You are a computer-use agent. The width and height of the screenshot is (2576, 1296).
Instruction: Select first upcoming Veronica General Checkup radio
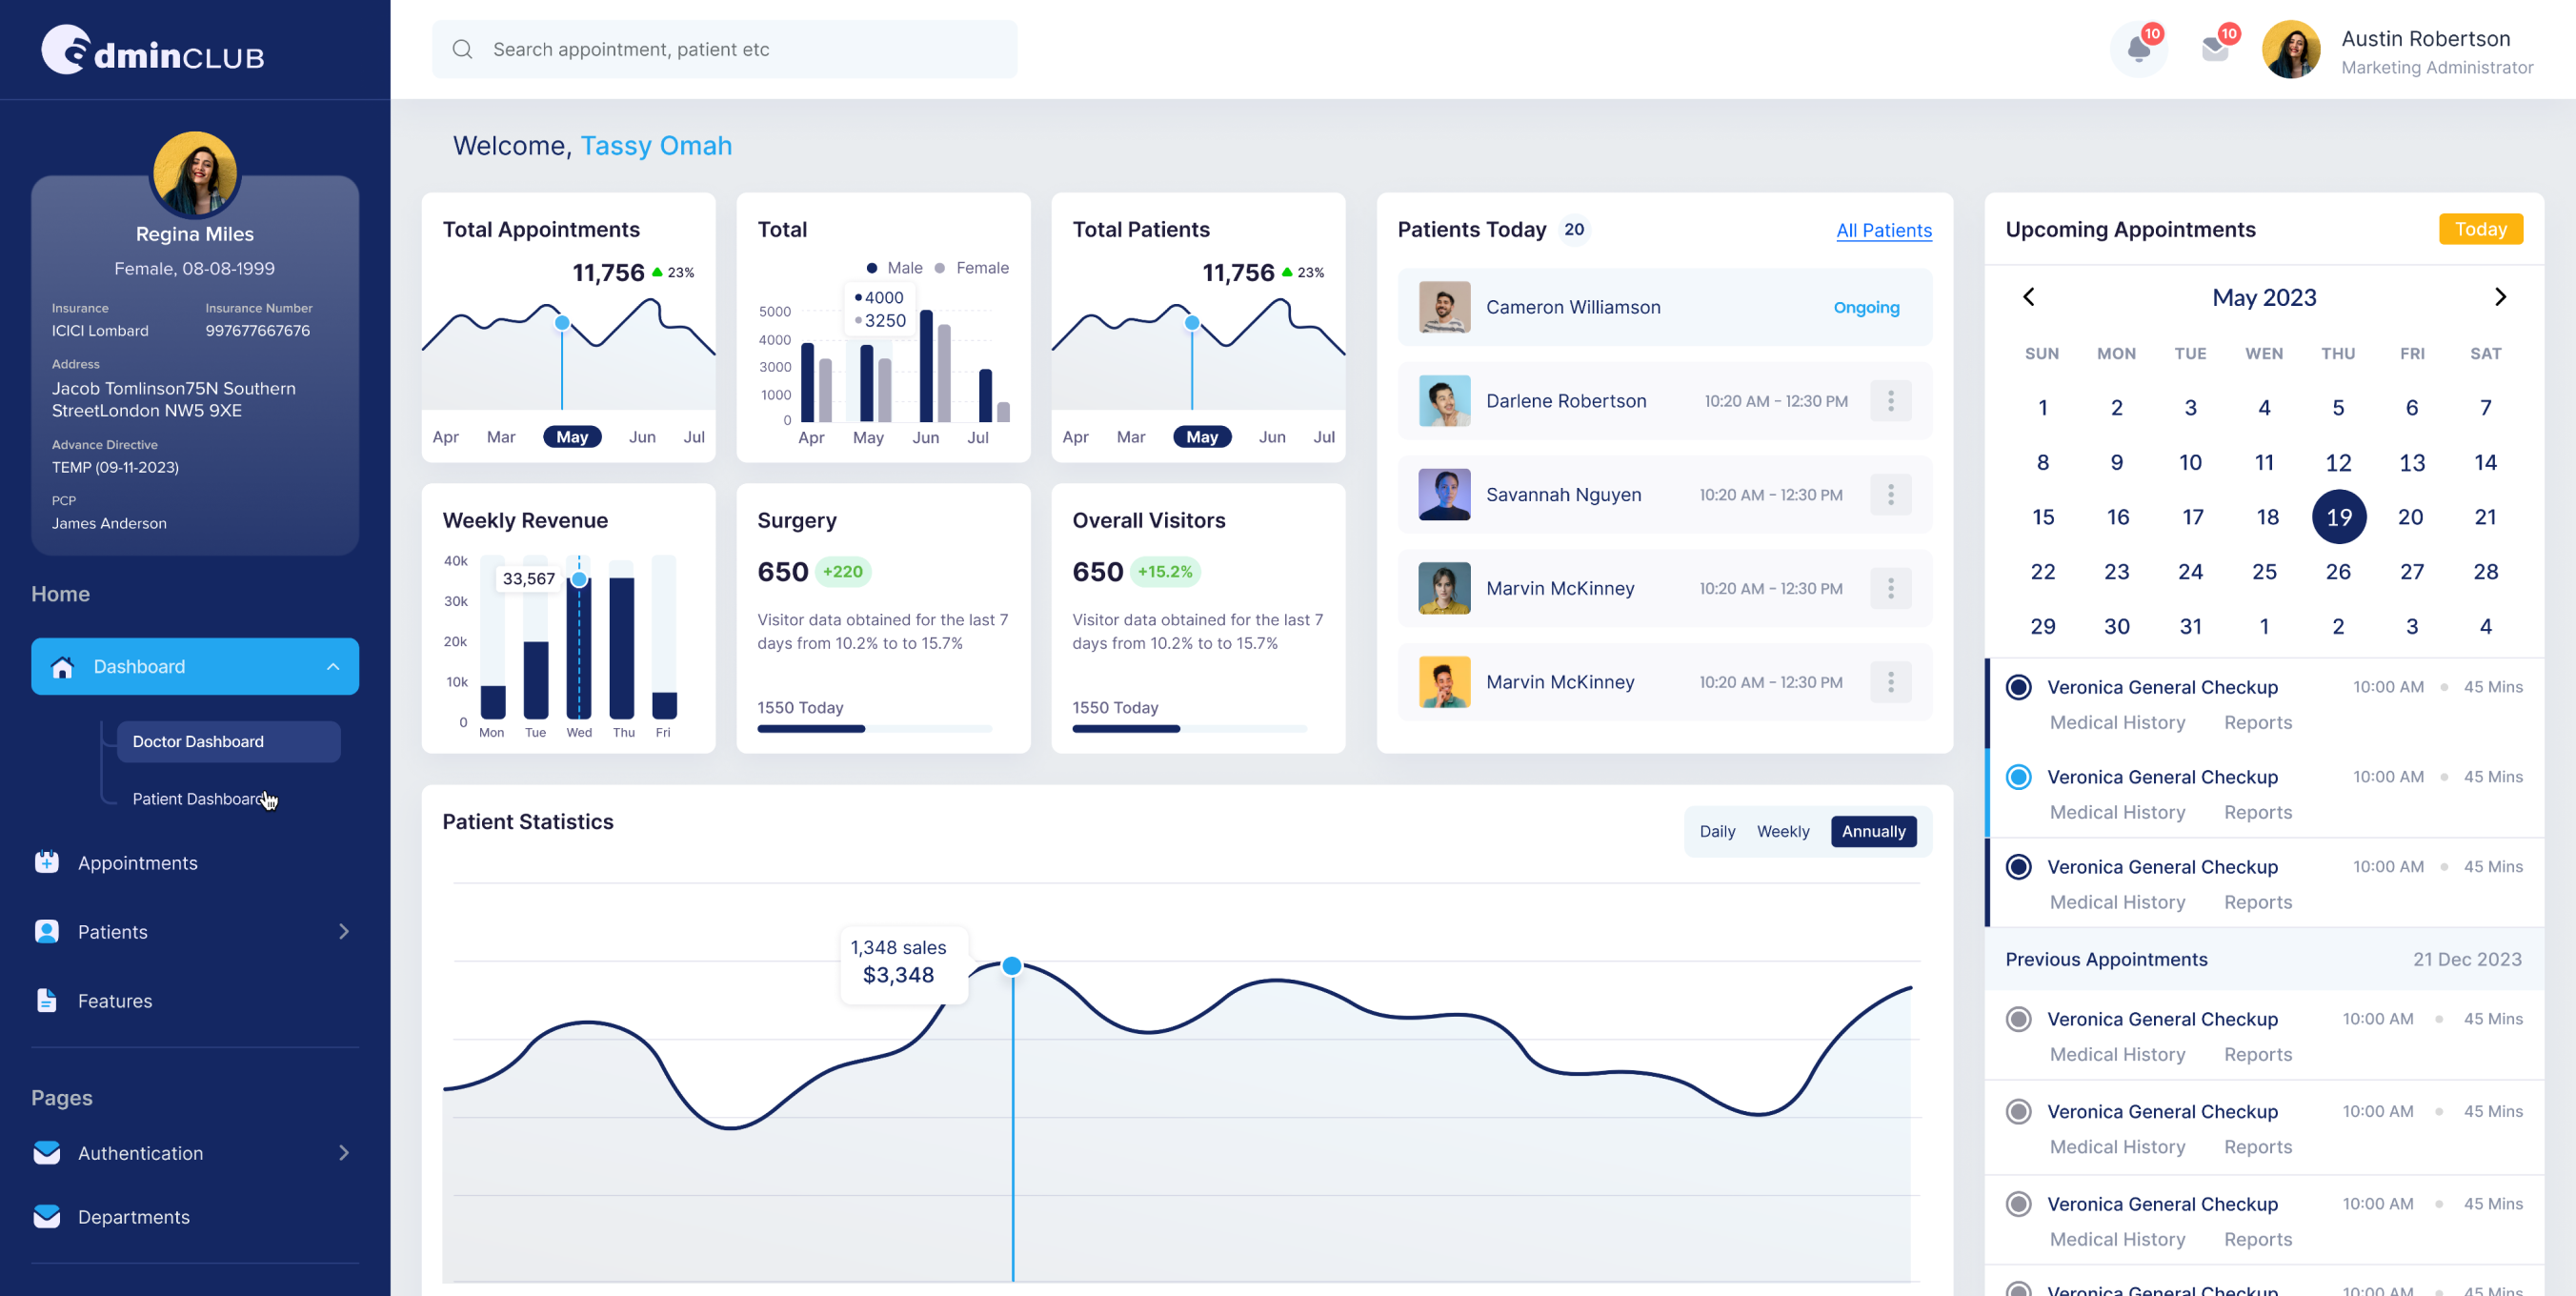click(x=2019, y=687)
